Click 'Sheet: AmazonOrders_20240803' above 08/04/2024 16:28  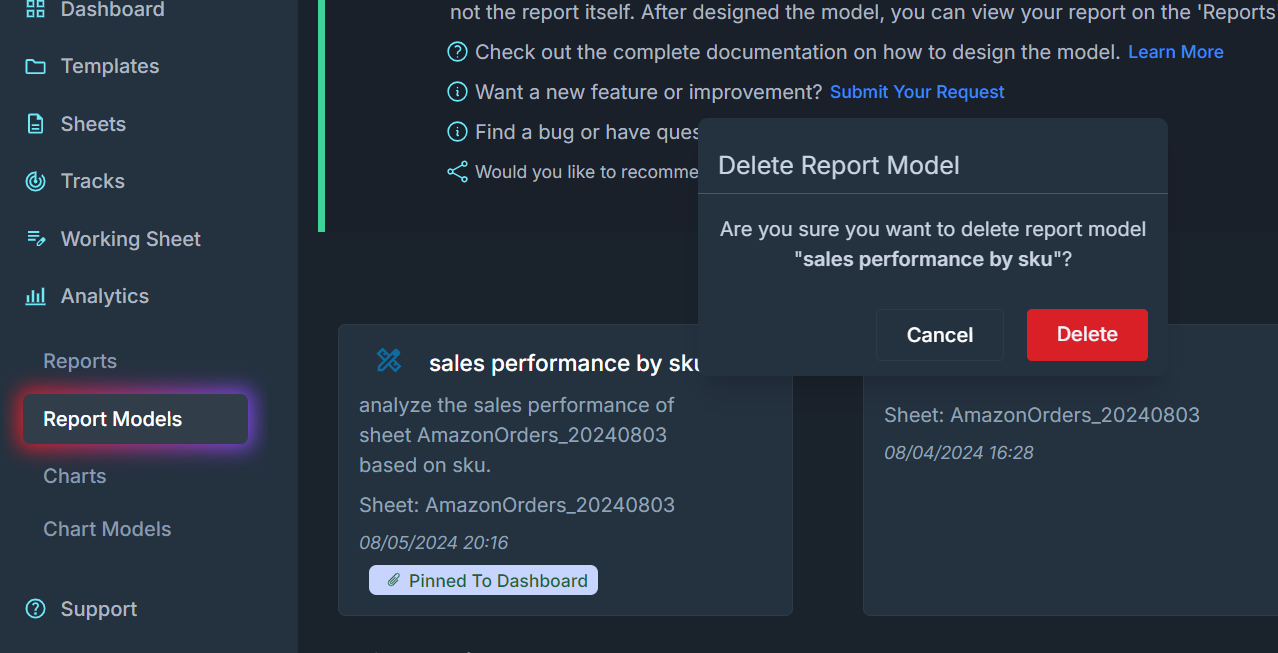tap(1042, 415)
